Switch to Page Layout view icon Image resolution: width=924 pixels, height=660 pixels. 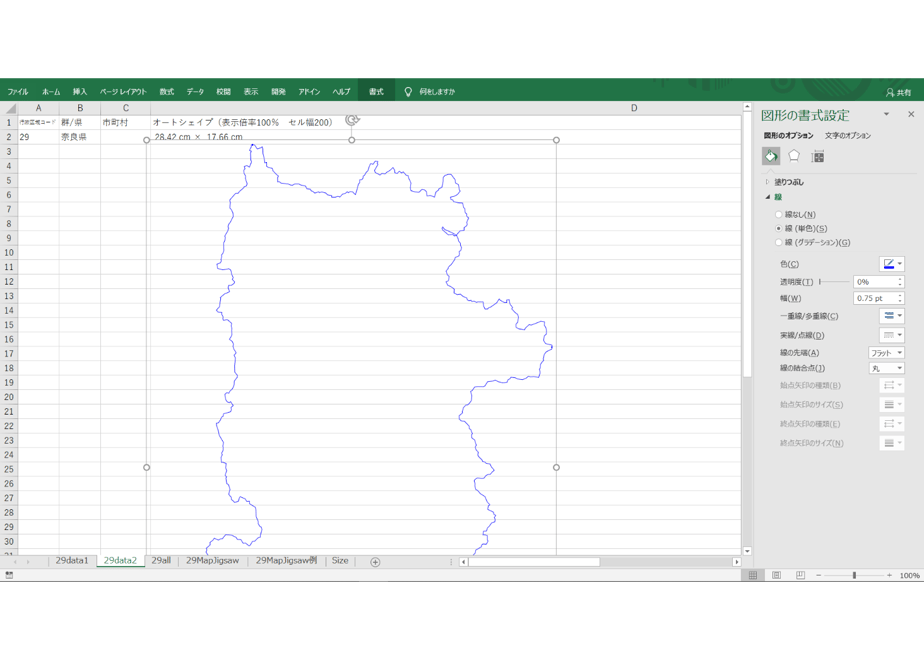tap(777, 575)
